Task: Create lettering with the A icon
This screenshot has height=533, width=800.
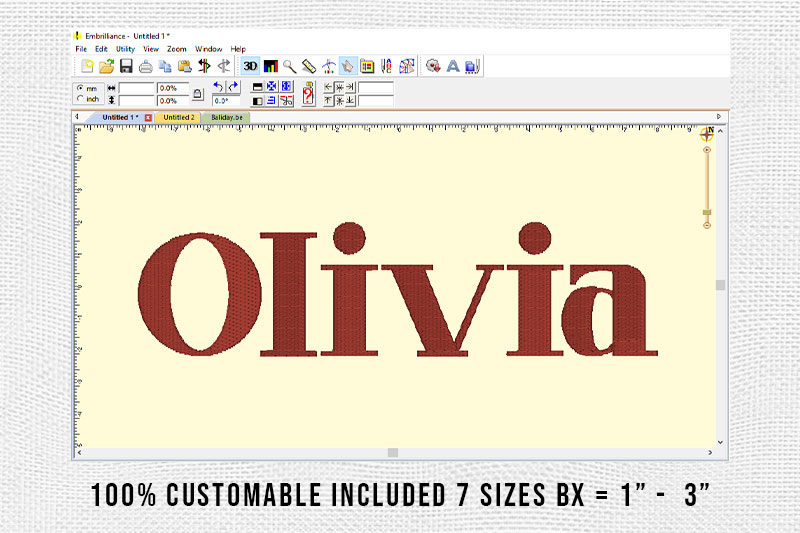Action: click(x=453, y=66)
